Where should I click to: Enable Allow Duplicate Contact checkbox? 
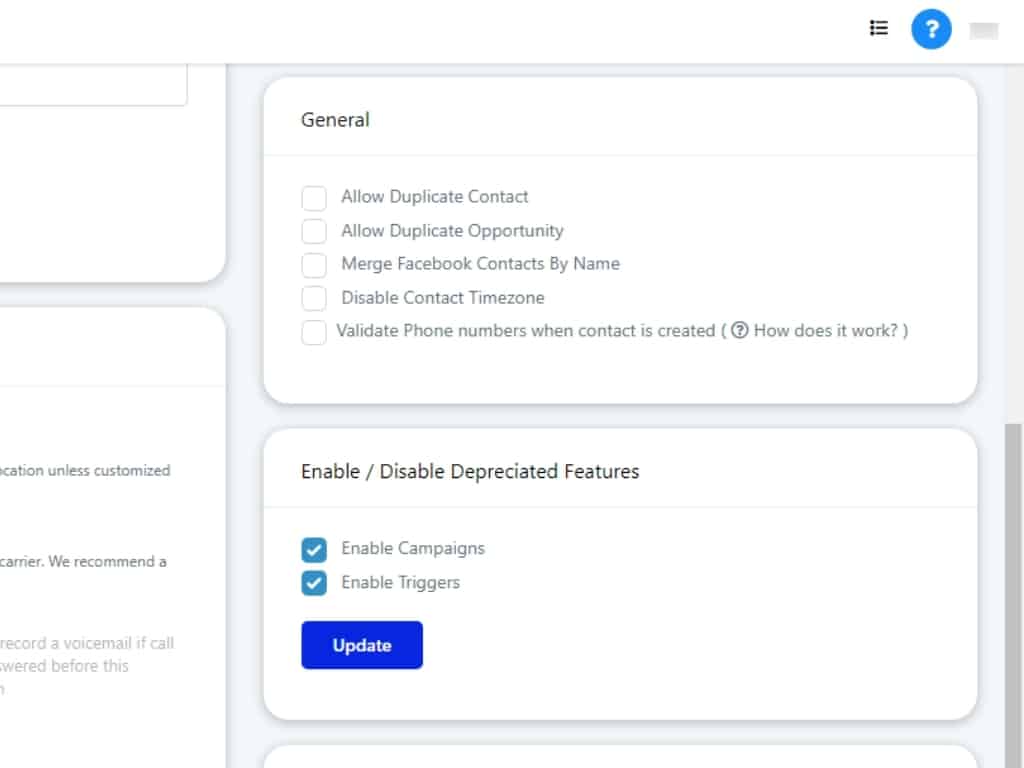314,198
